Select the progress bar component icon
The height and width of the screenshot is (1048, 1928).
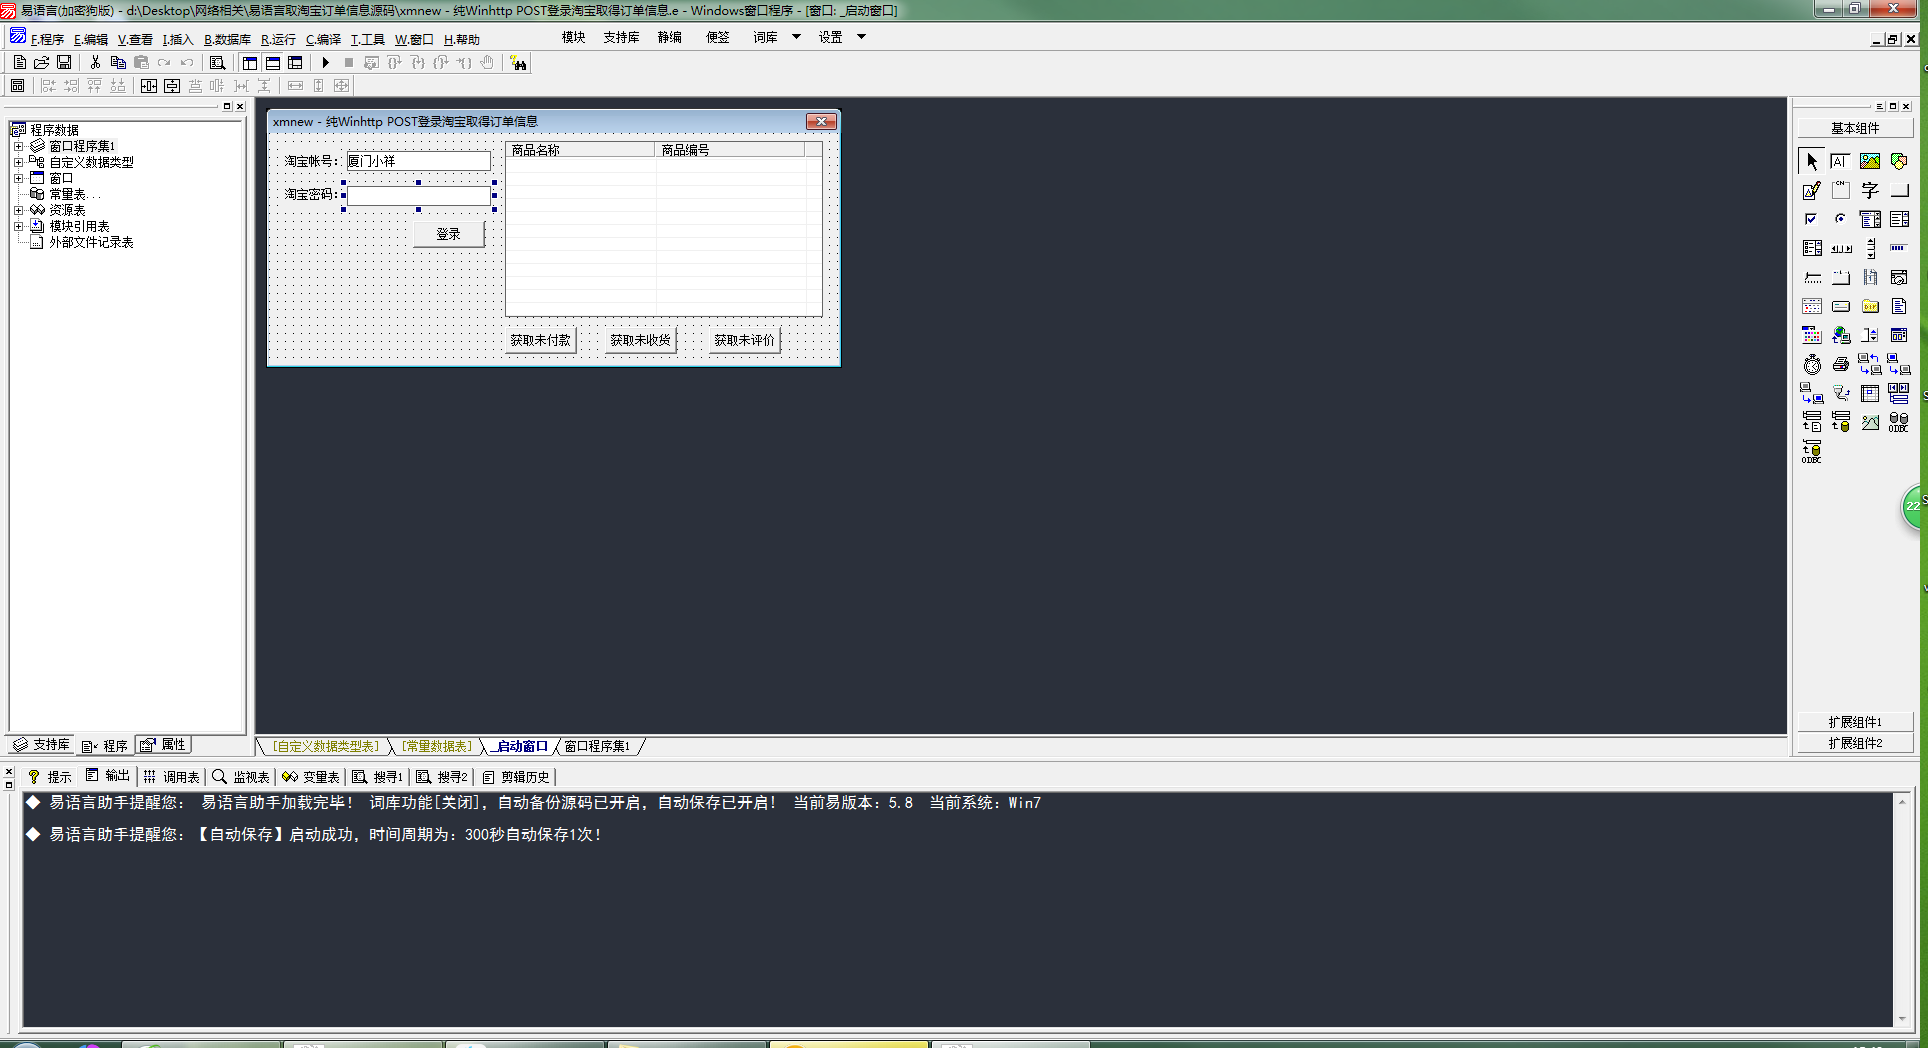pyautogui.click(x=1899, y=248)
